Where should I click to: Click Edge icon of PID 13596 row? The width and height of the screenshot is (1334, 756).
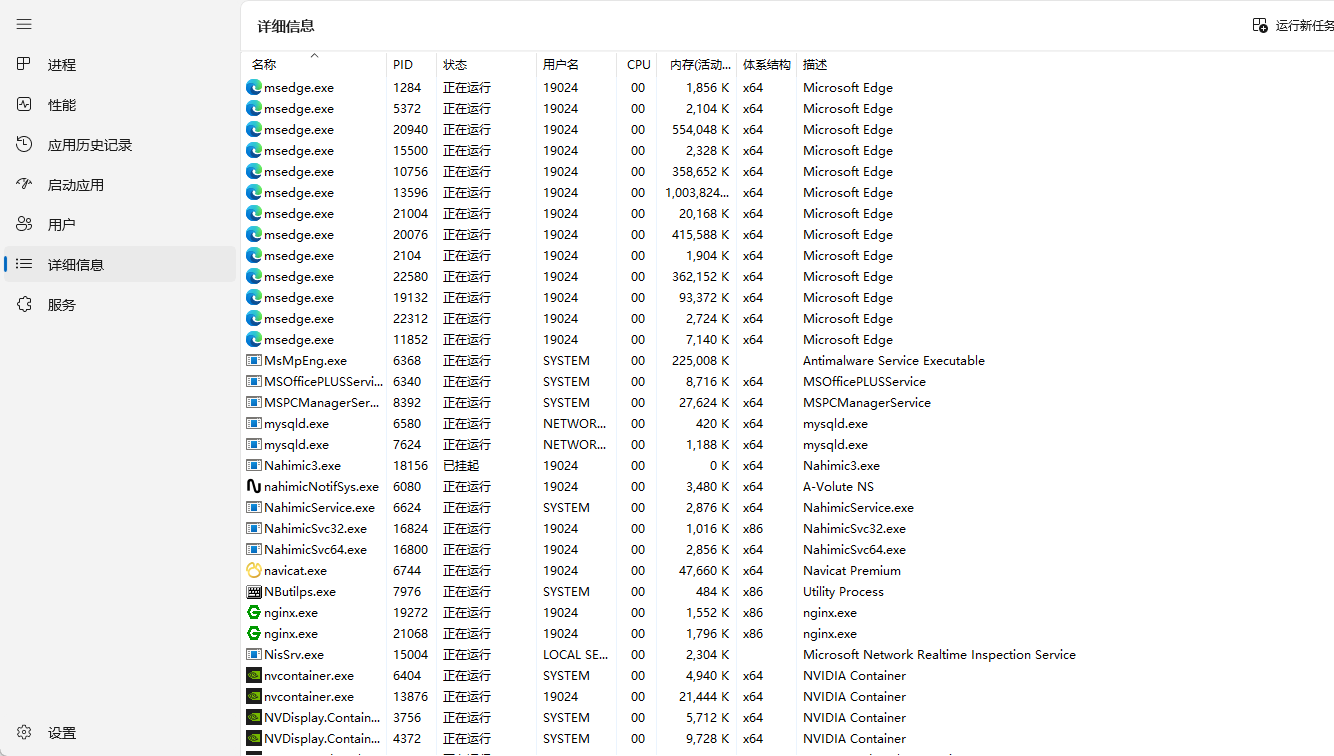click(254, 192)
